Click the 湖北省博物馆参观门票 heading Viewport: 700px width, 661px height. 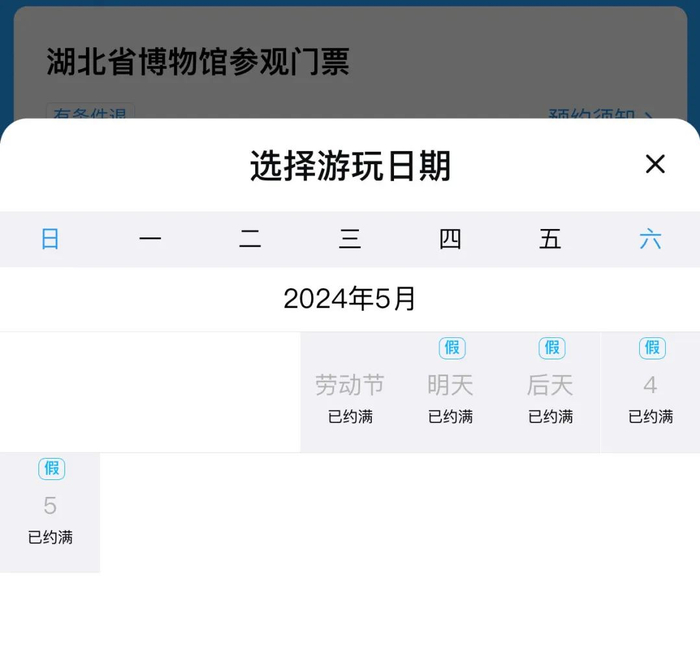198,62
